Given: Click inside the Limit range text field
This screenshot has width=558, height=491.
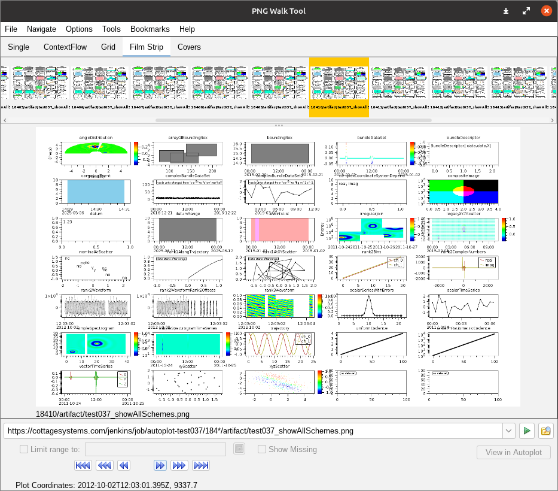Looking at the screenshot, I should [156, 449].
